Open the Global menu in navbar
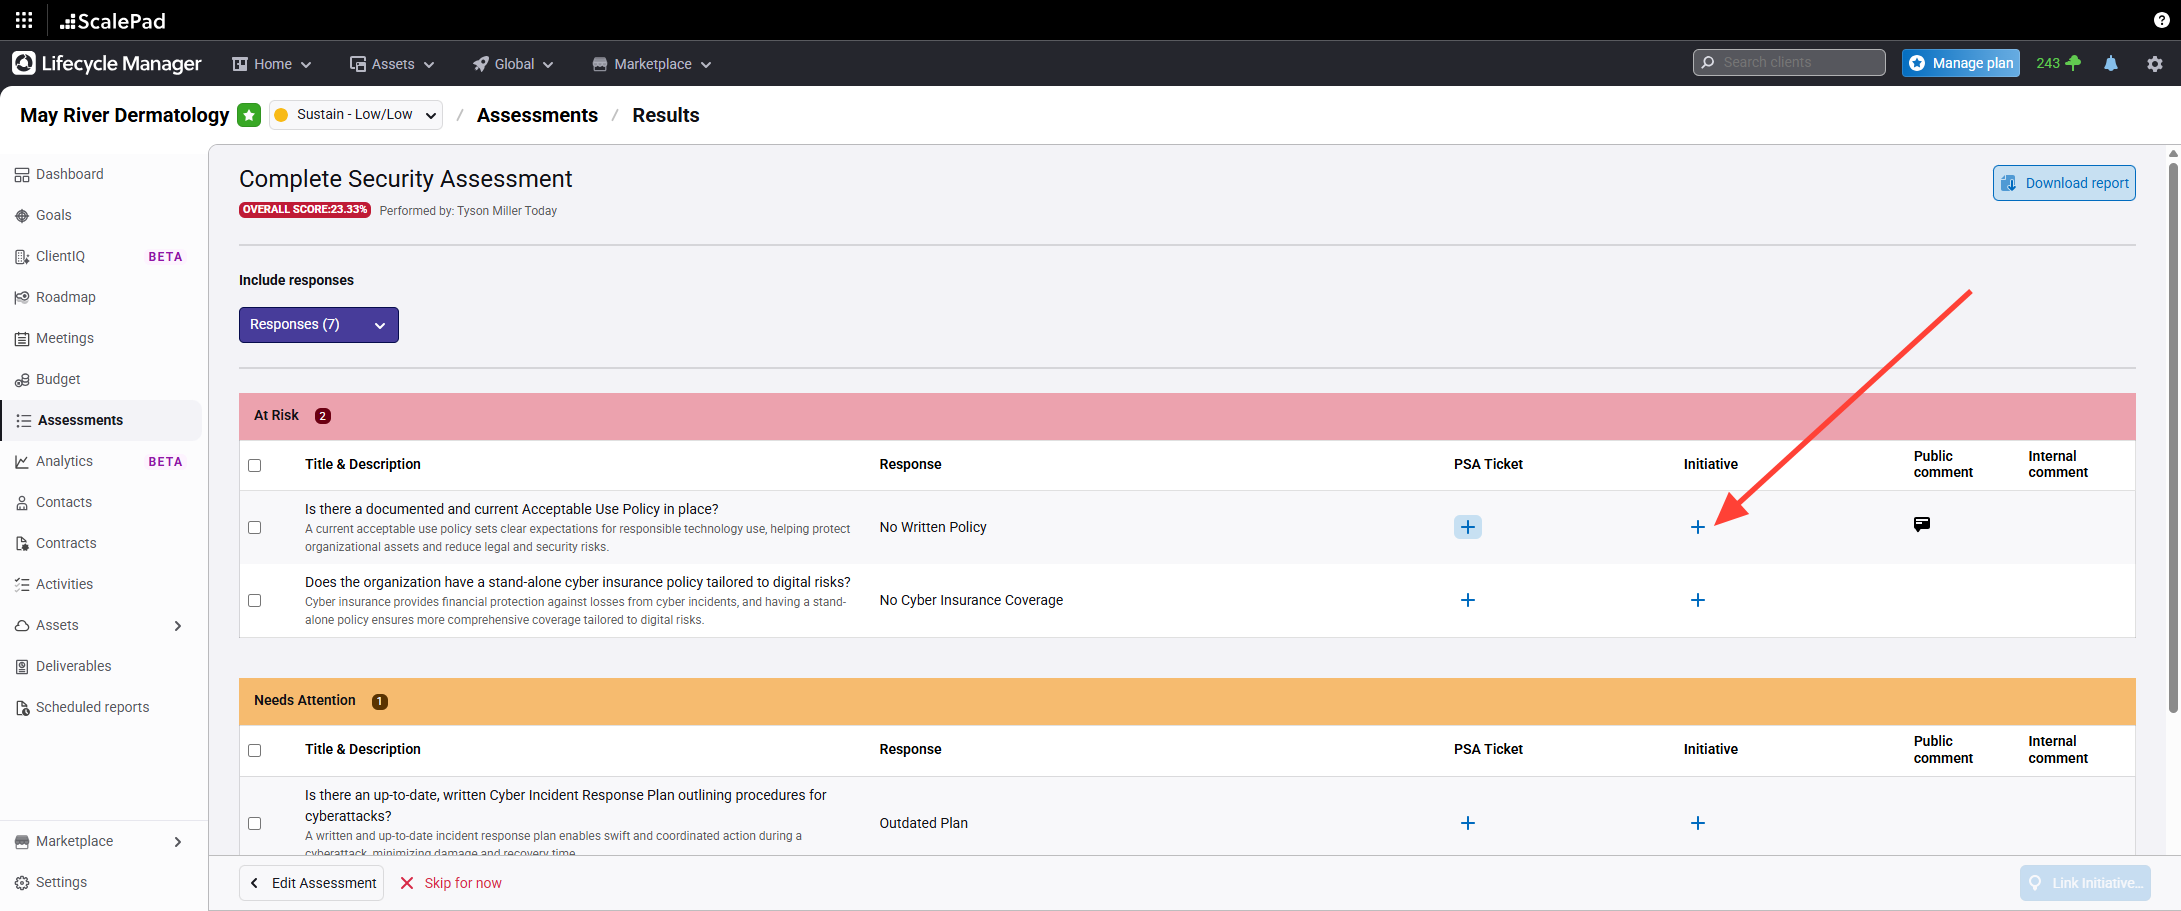 513,64
